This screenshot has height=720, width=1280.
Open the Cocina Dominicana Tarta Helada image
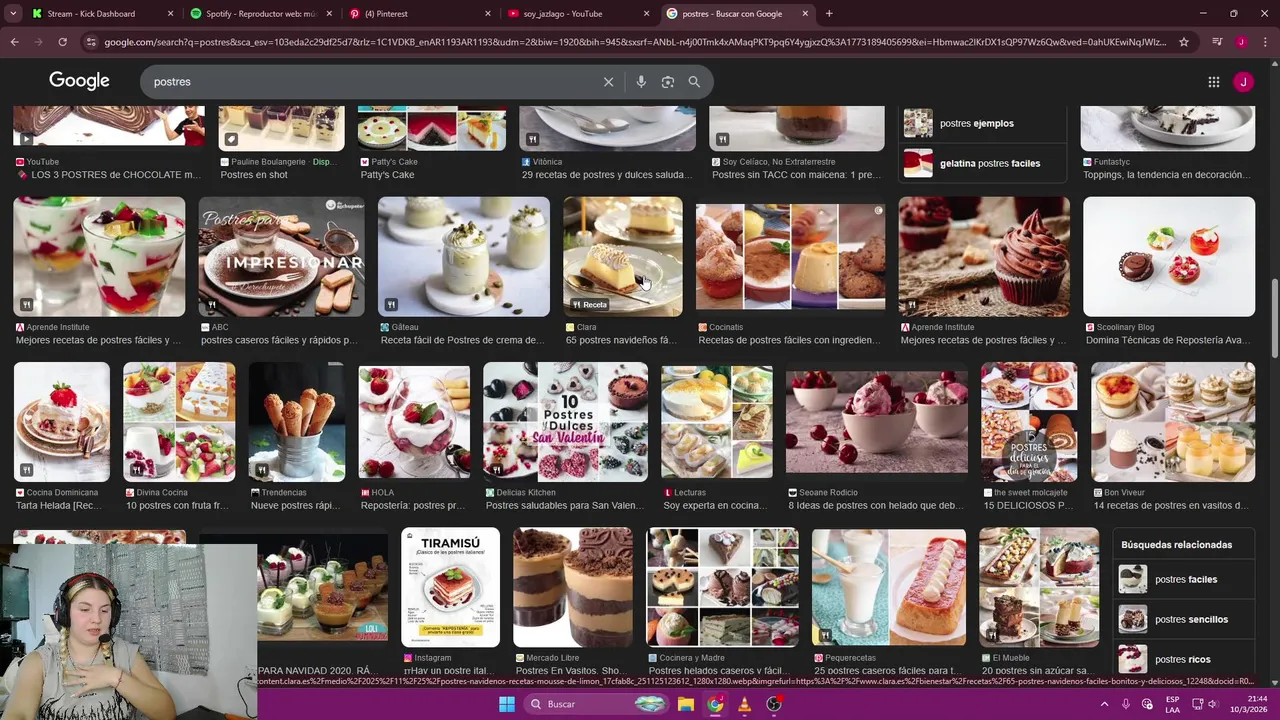coord(62,422)
